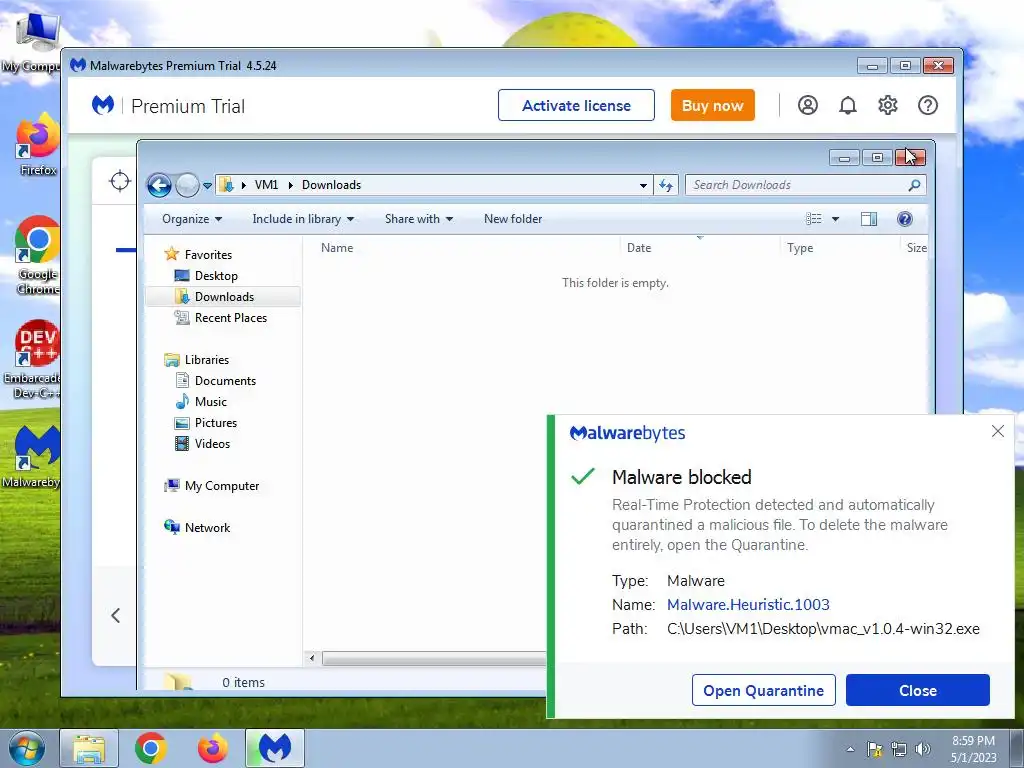
Task: Open Pictures library
Action: pos(216,423)
